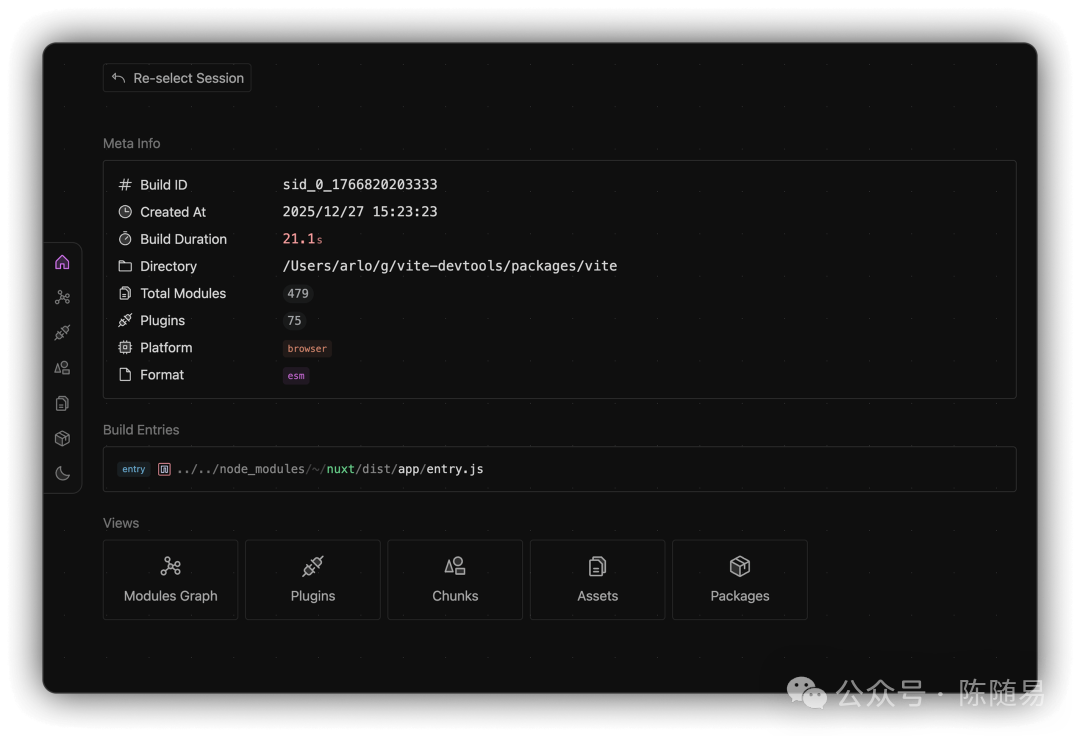This screenshot has width=1080, height=736.
Task: Open the Chunks view card
Action: click(x=455, y=580)
